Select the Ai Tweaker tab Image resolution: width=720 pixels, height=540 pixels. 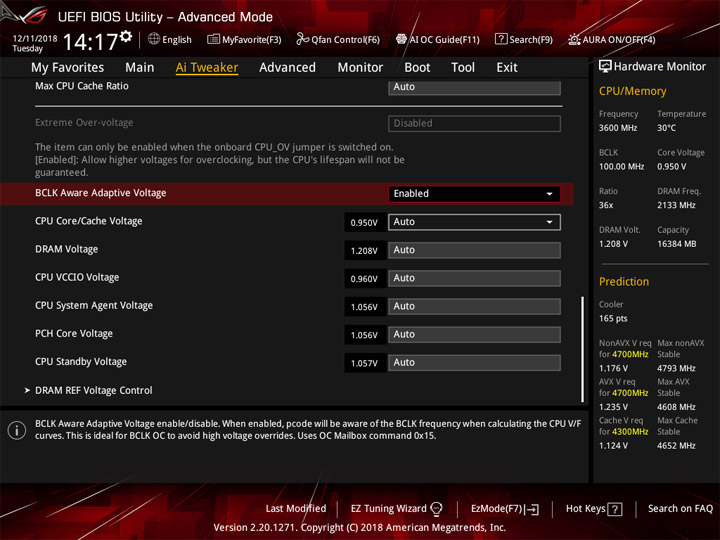point(207,68)
